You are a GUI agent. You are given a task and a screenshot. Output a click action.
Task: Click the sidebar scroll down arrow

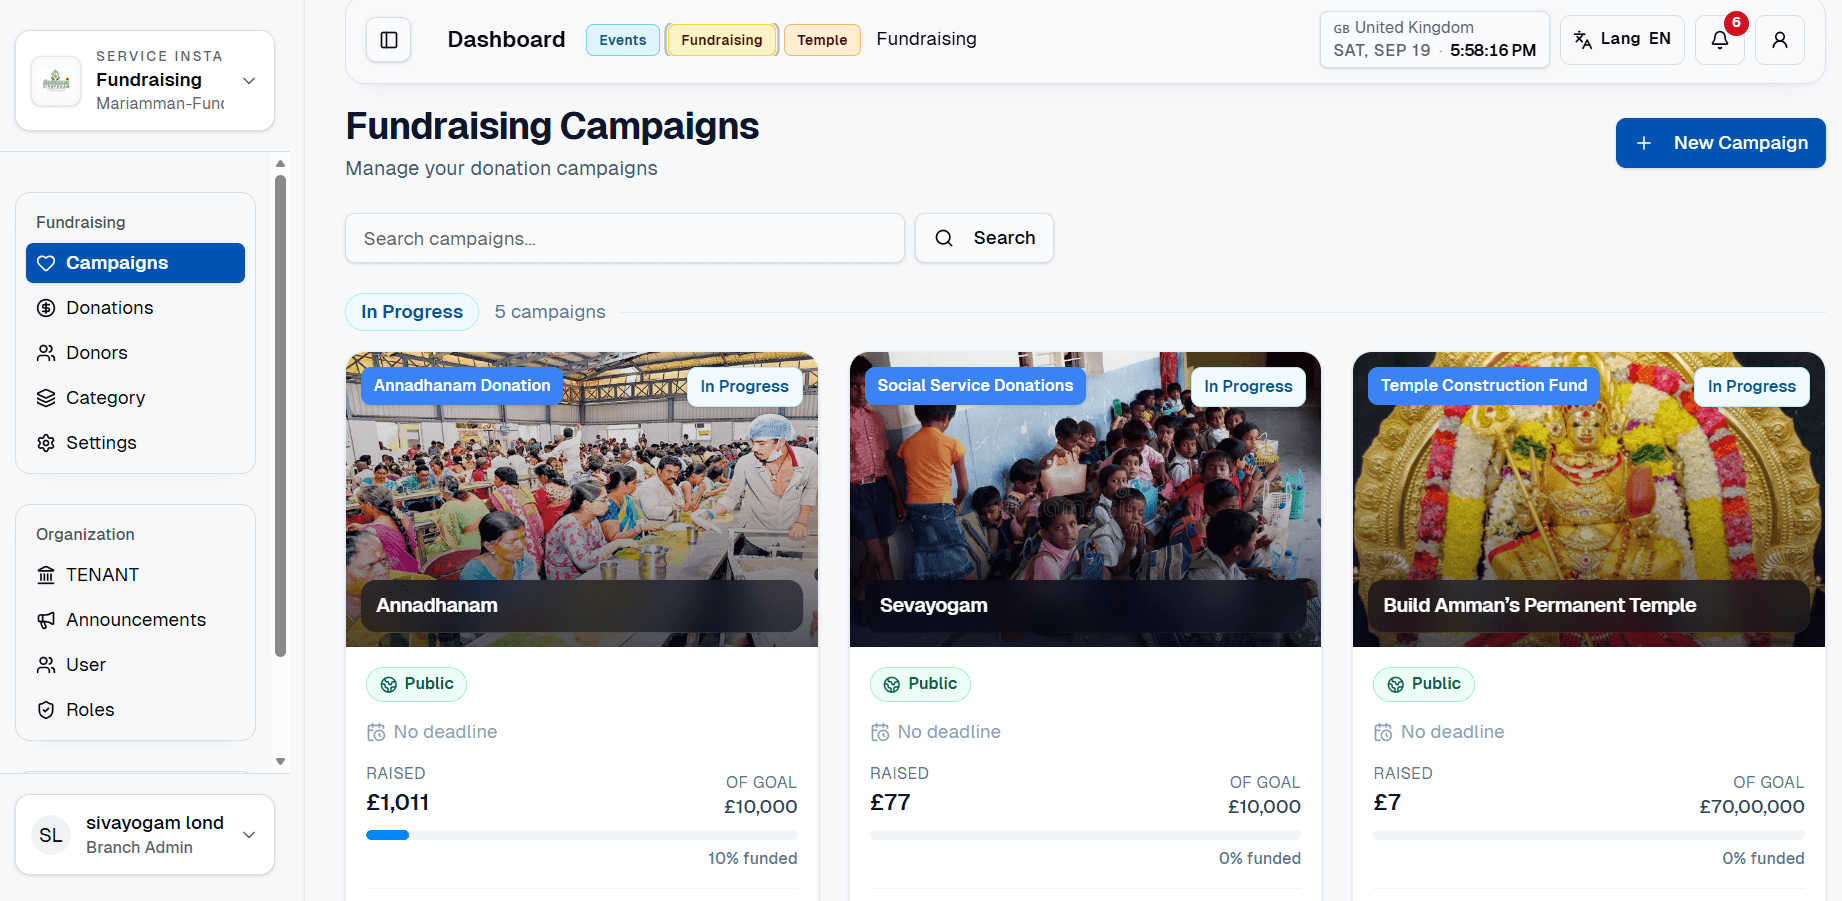click(281, 762)
